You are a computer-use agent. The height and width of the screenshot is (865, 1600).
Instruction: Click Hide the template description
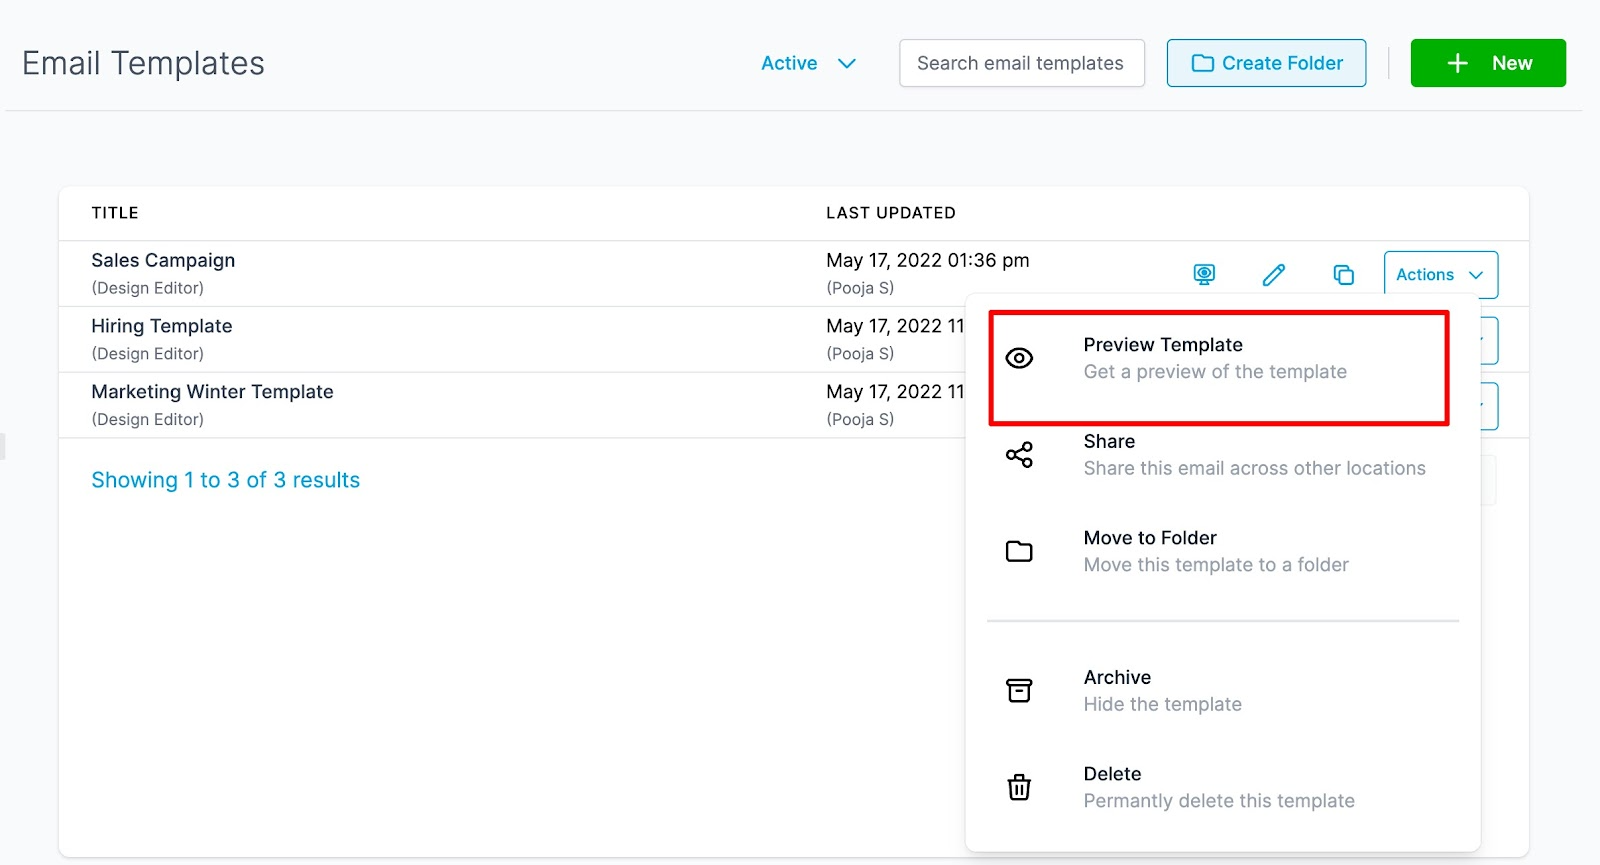coord(1162,704)
